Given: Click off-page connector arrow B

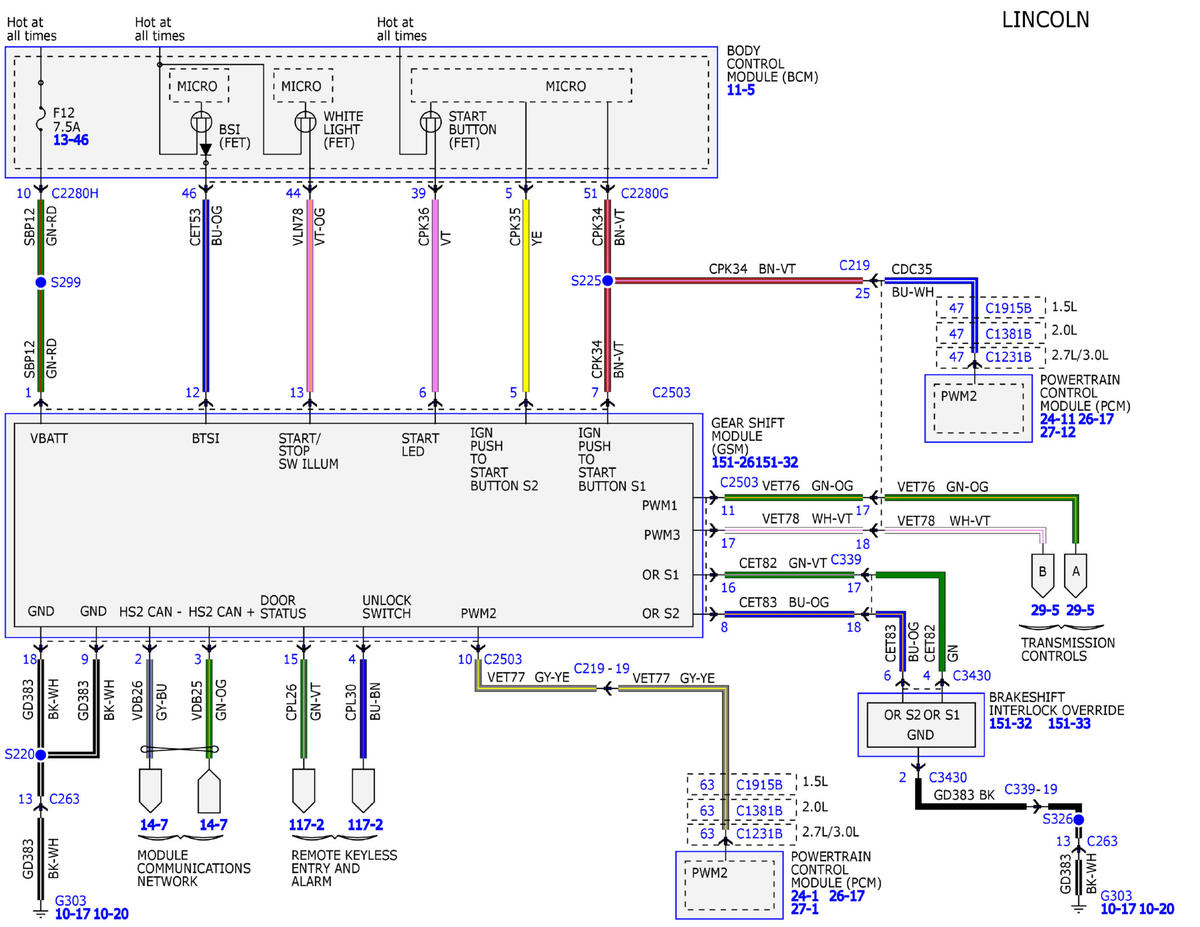Looking at the screenshot, I should tap(1044, 574).
